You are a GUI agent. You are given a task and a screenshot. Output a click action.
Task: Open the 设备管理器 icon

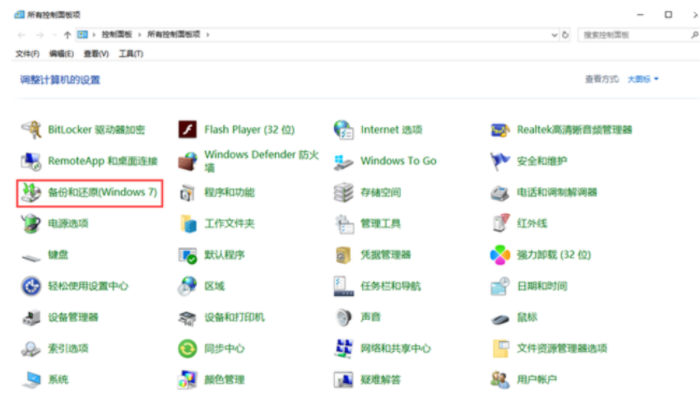coord(31,318)
